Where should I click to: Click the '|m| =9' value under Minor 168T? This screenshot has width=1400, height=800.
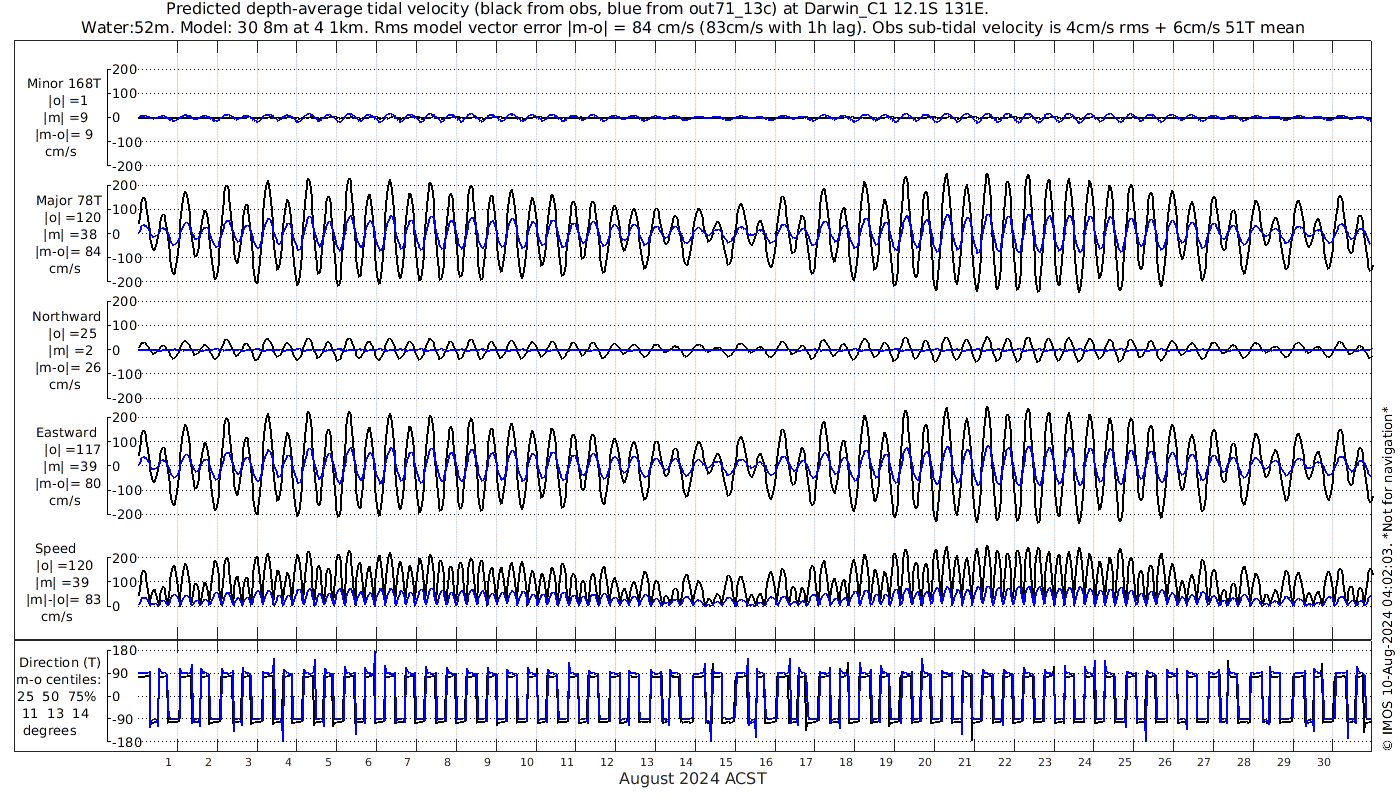click(x=66, y=118)
